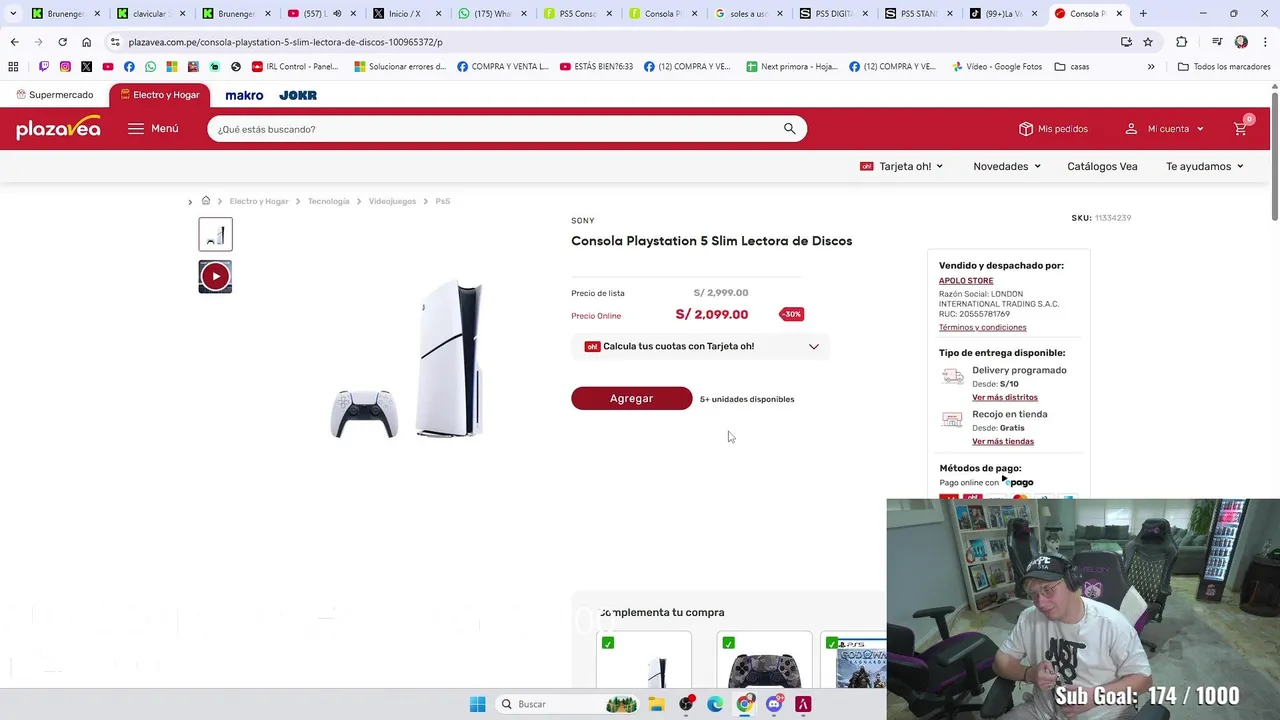Expand Mi cuenta dropdown
Image resolution: width=1280 pixels, height=720 pixels.
pyautogui.click(x=1165, y=128)
